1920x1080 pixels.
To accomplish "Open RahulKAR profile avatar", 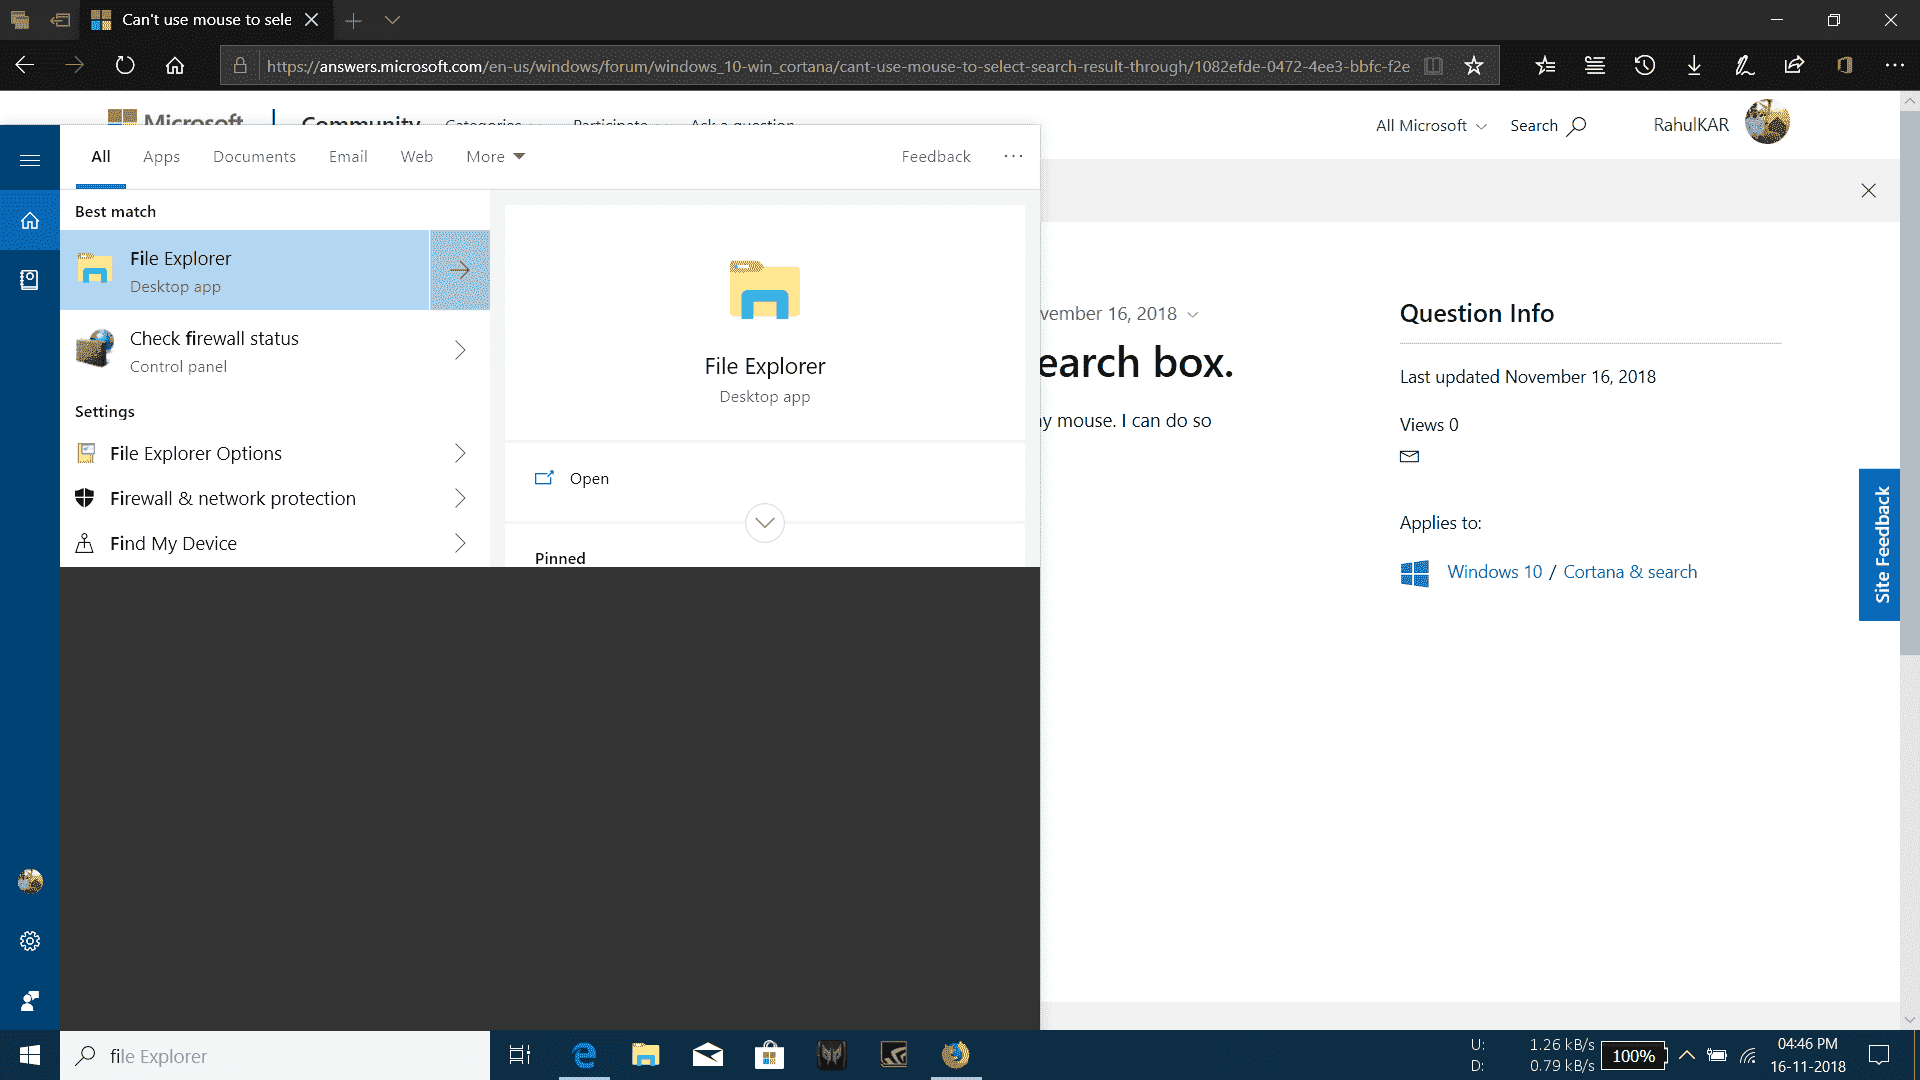I will coord(1767,122).
